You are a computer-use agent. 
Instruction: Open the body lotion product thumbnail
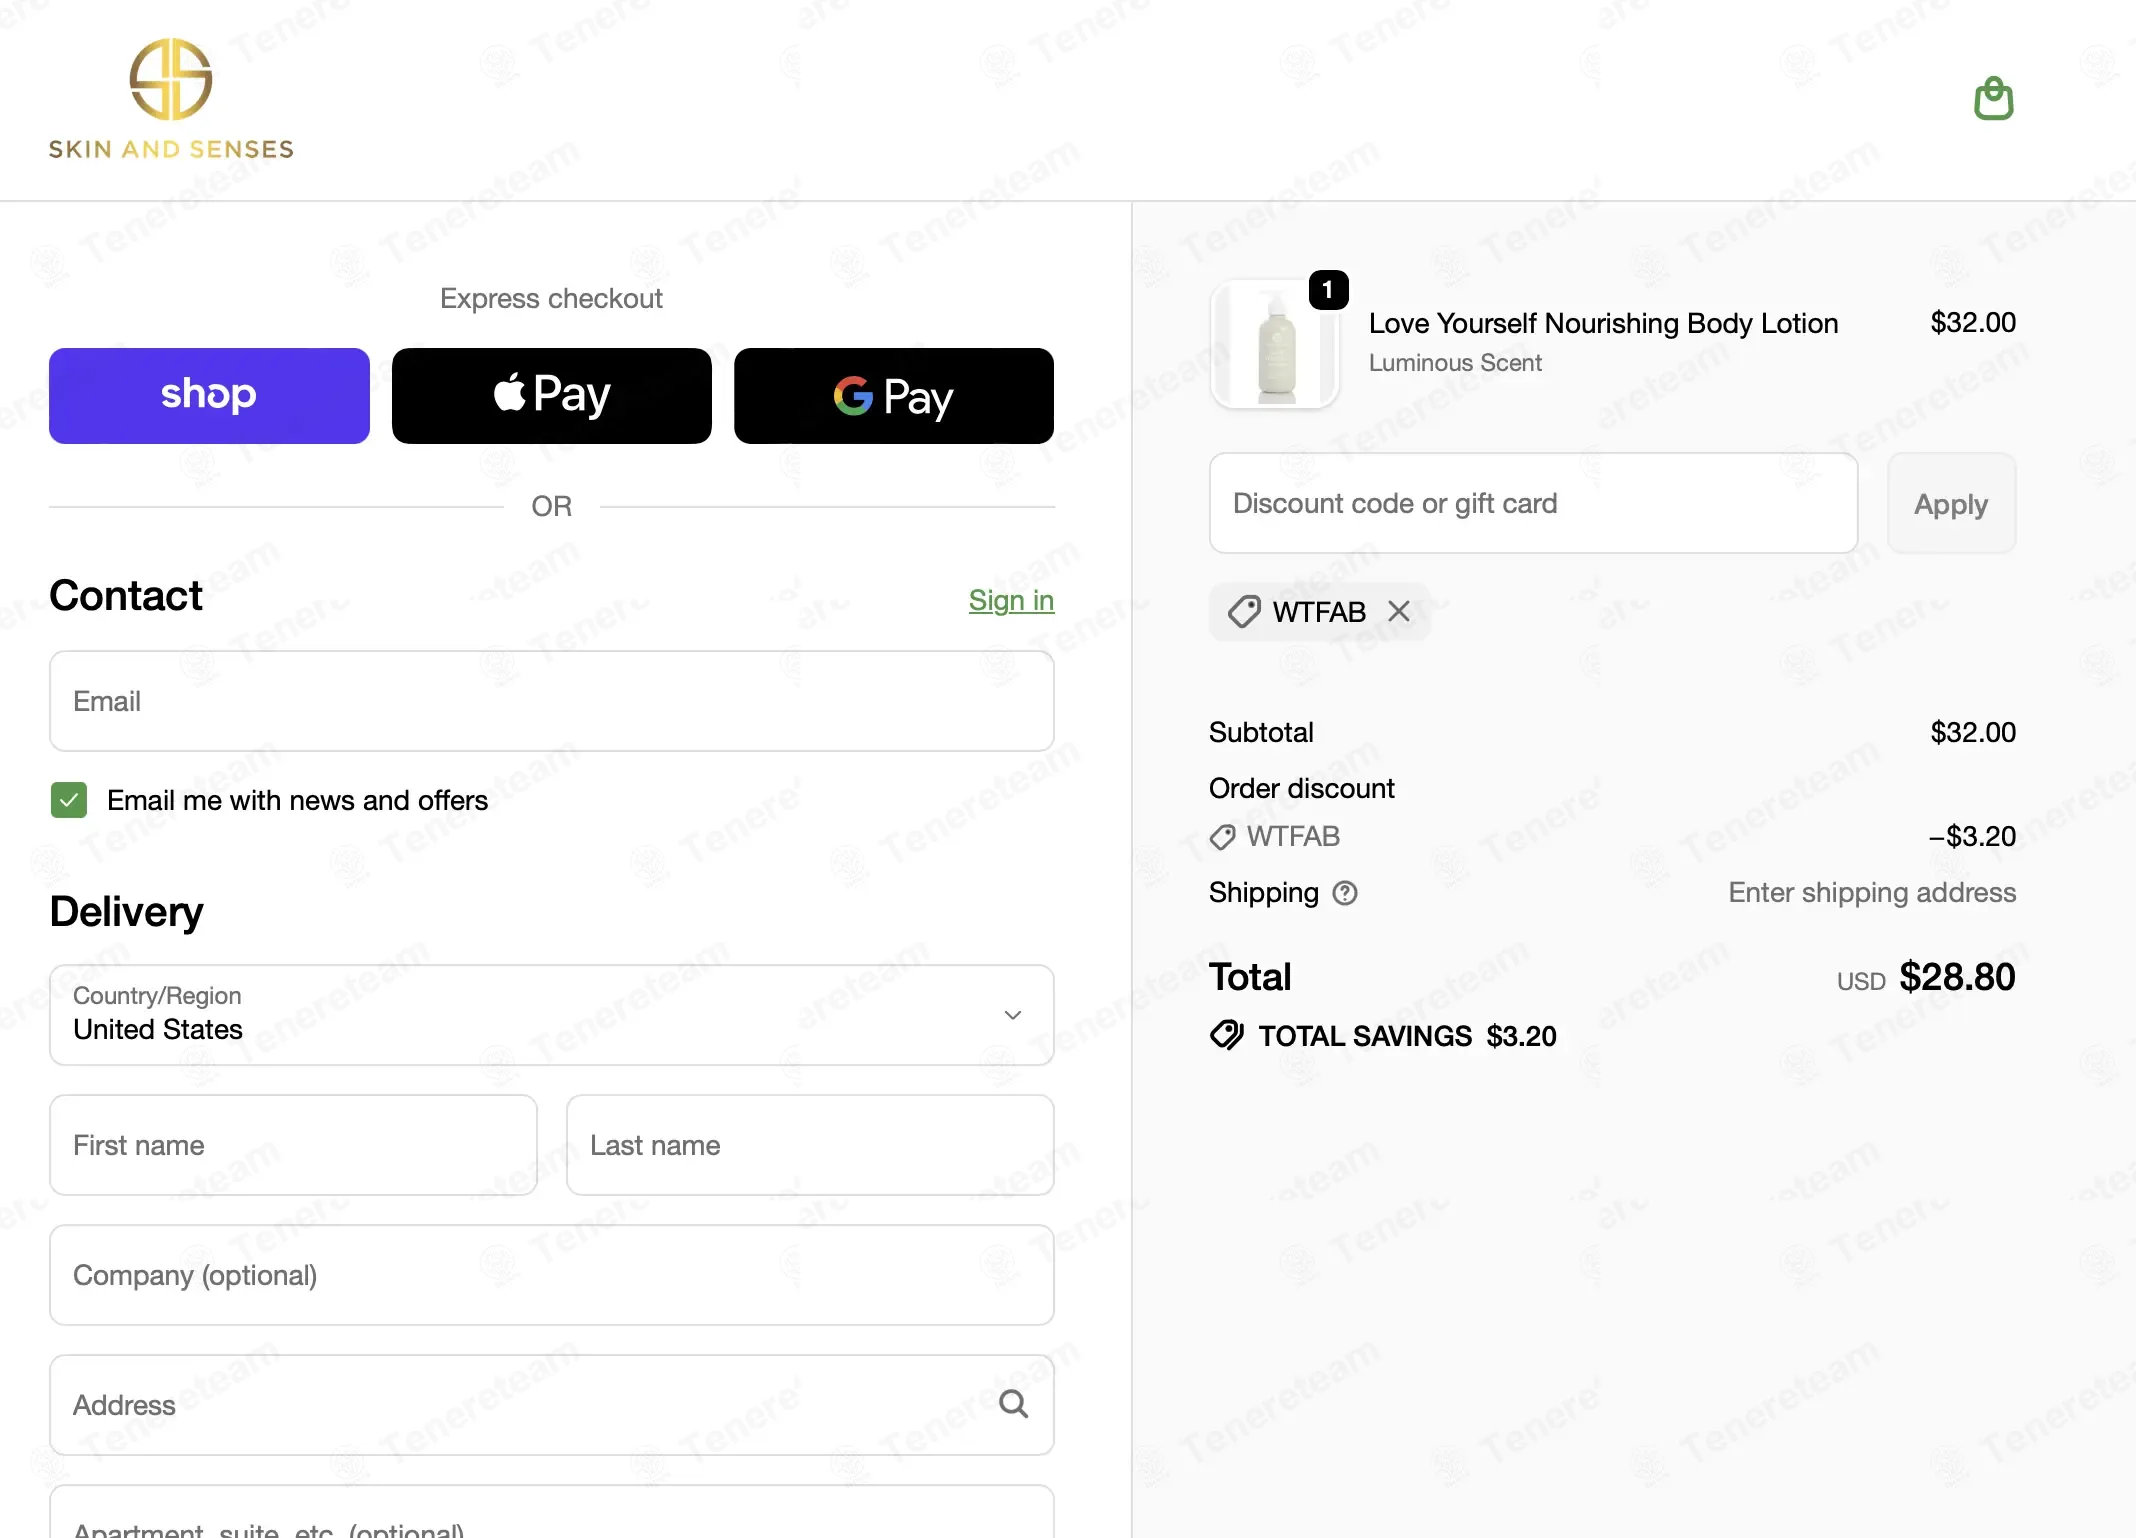point(1275,345)
